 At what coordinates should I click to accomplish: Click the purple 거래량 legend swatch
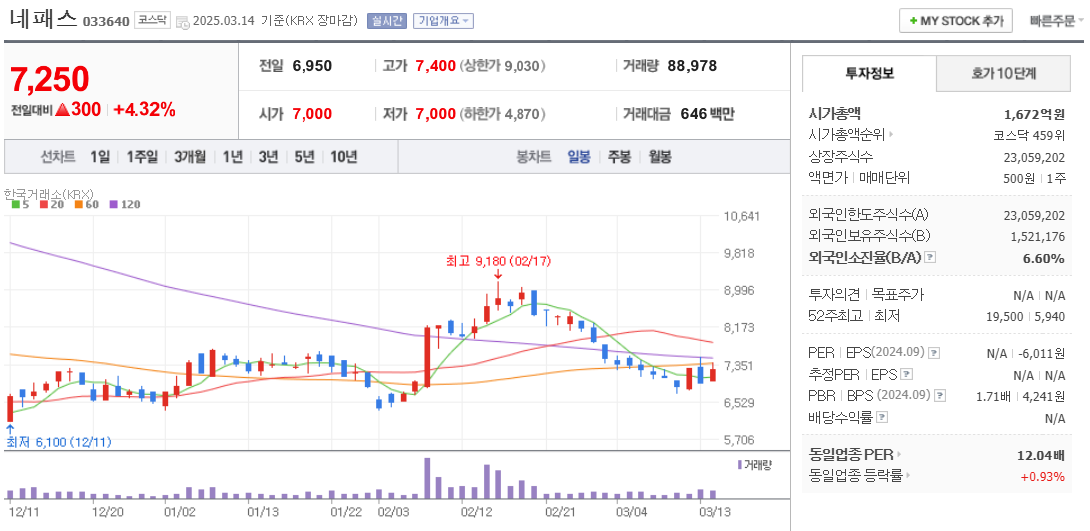pos(740,464)
